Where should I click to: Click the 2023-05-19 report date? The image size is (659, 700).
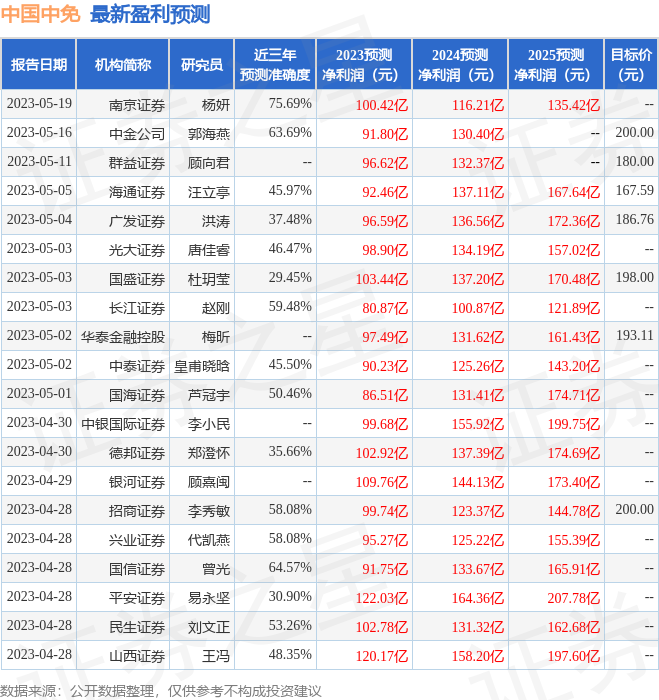coord(39,103)
